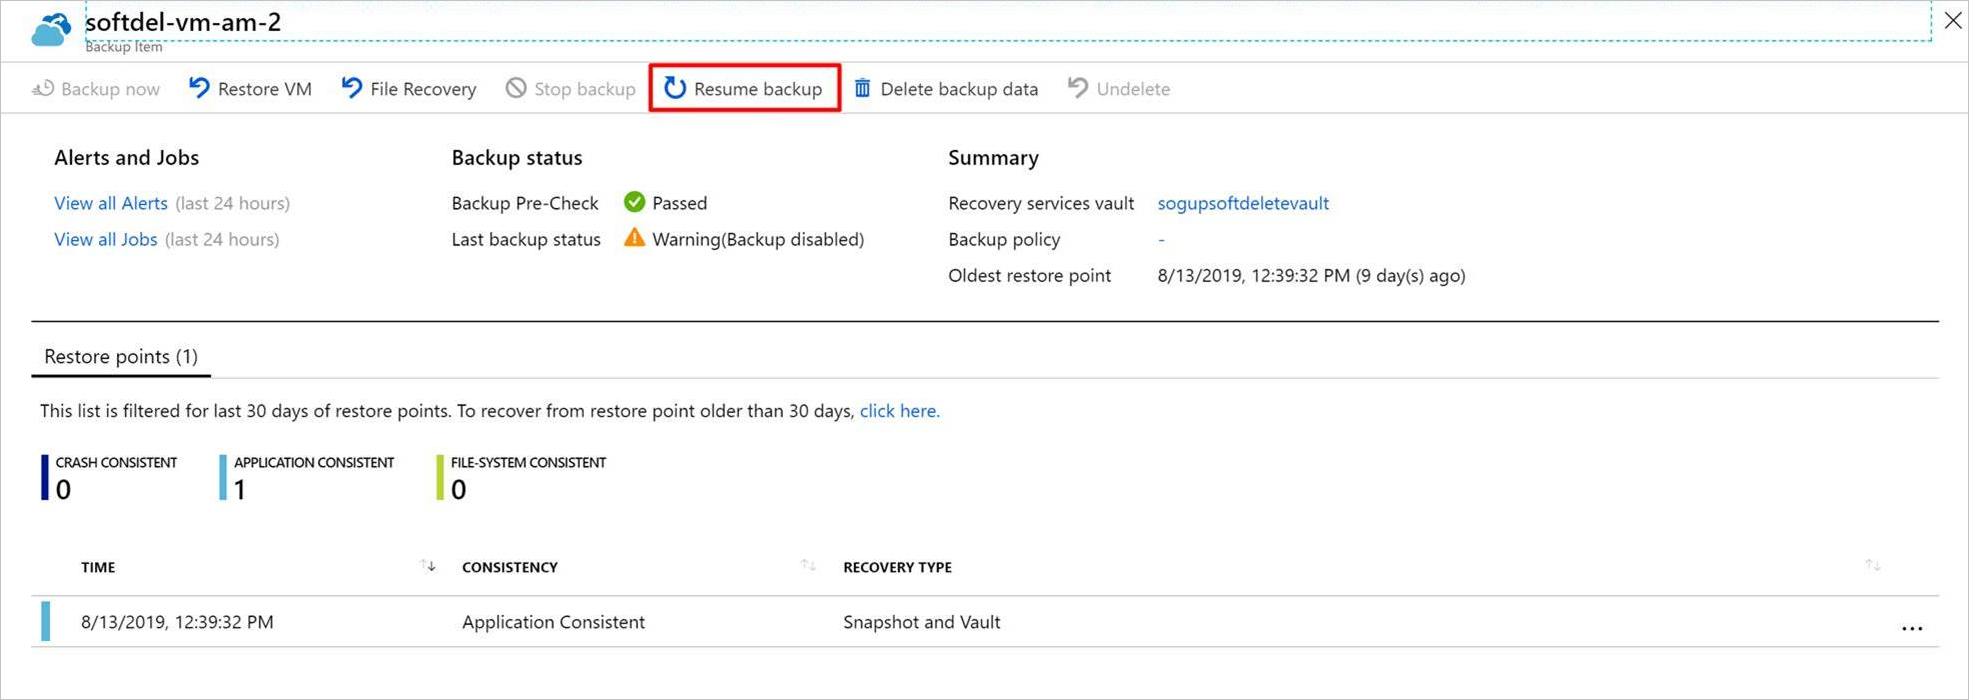Follow the 'click here' older restore points link
1969x700 pixels.
pos(899,411)
